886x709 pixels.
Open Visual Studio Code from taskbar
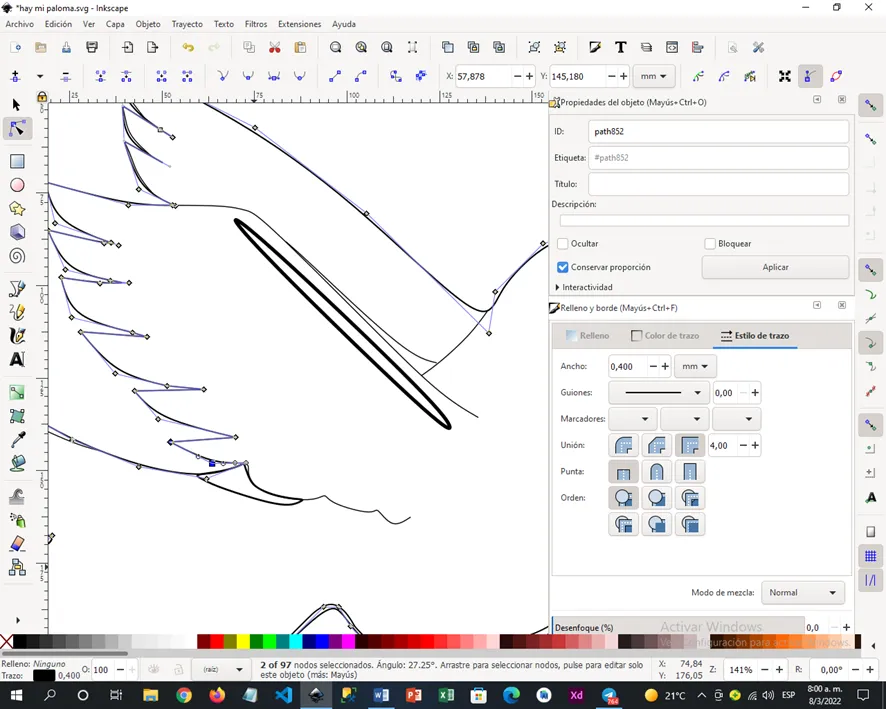pyautogui.click(x=284, y=695)
